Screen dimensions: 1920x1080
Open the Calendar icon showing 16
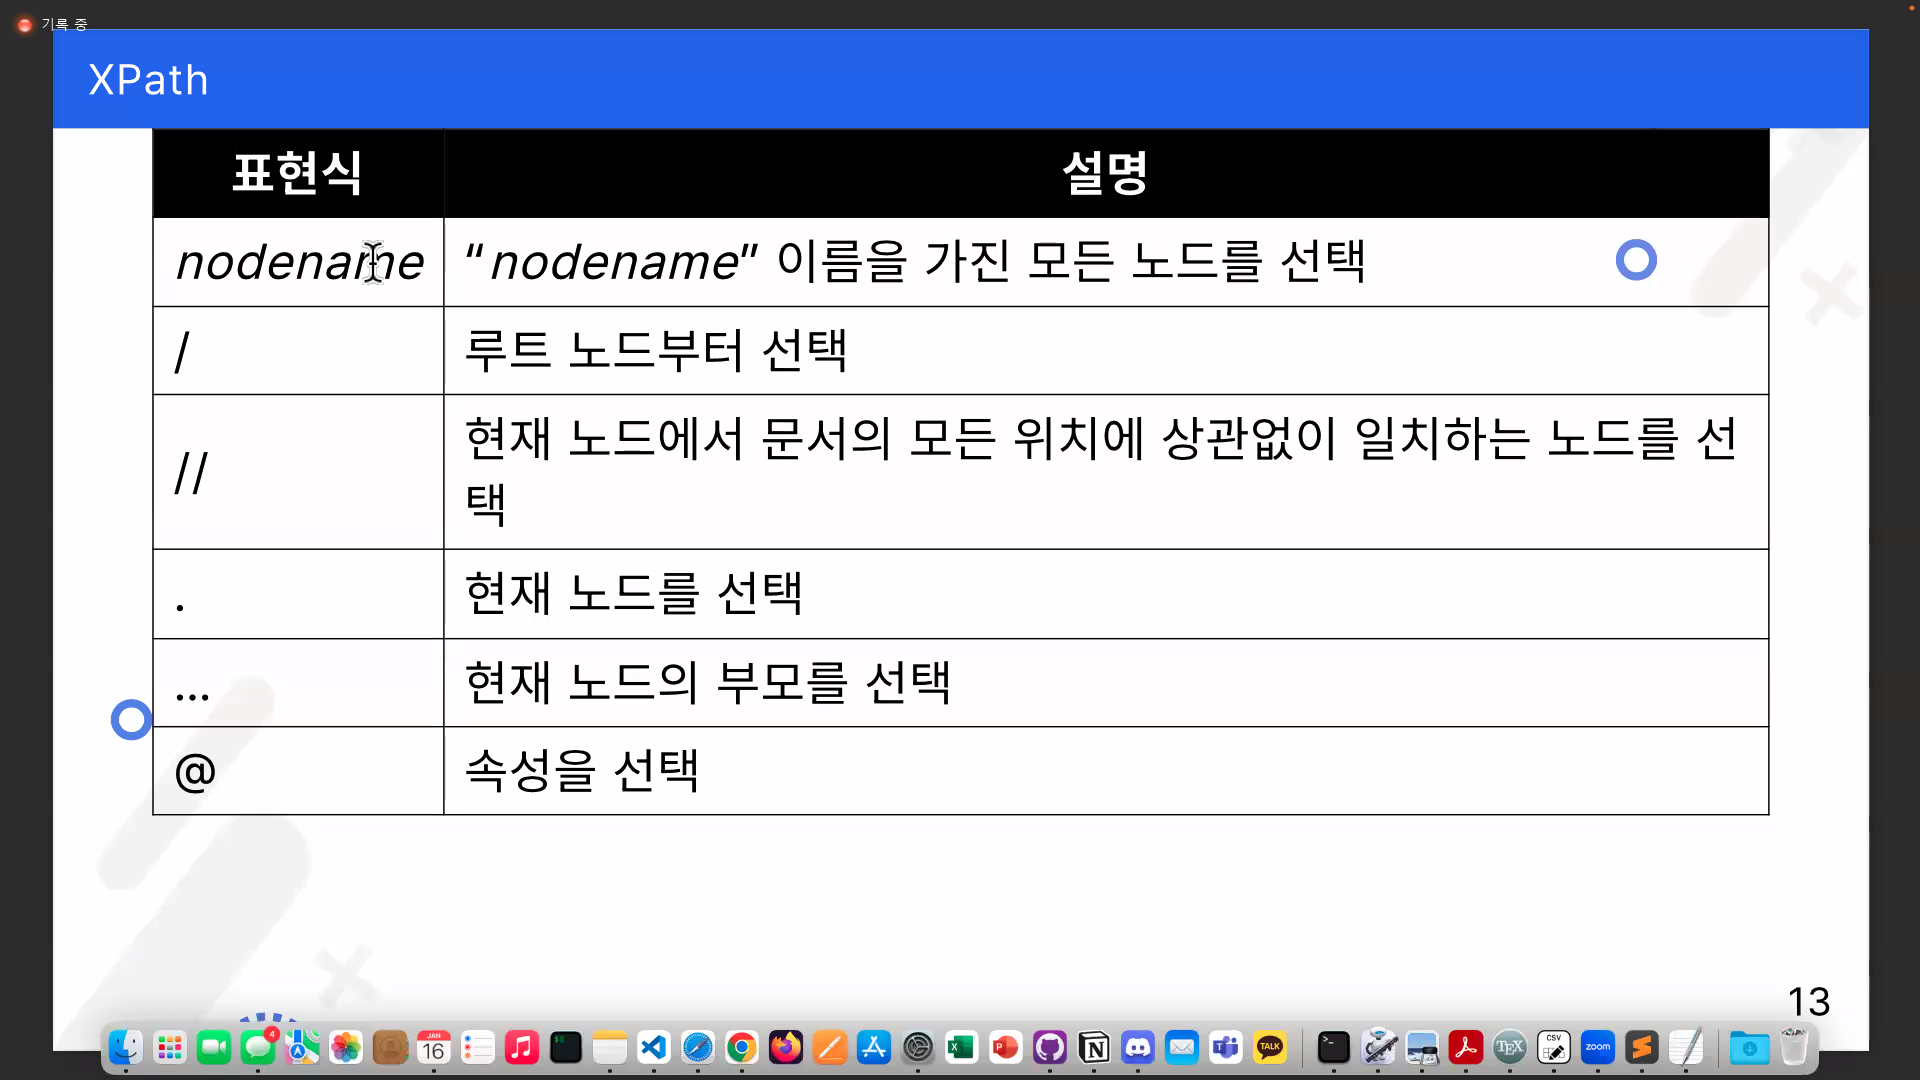[x=433, y=1047]
